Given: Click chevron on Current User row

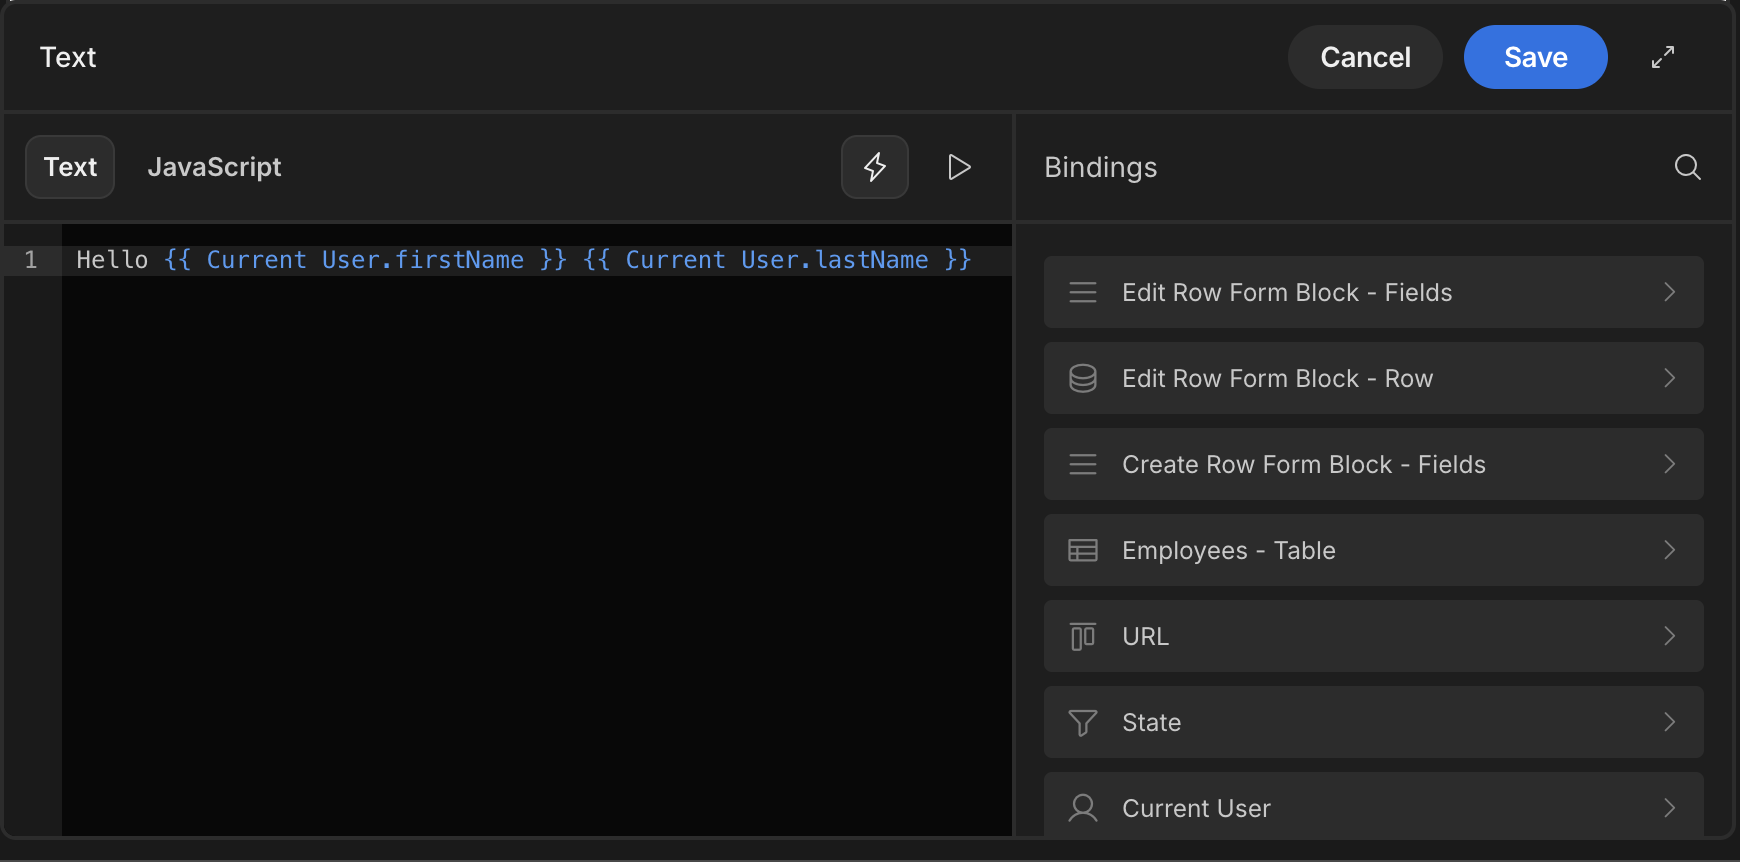Looking at the screenshot, I should point(1669,808).
